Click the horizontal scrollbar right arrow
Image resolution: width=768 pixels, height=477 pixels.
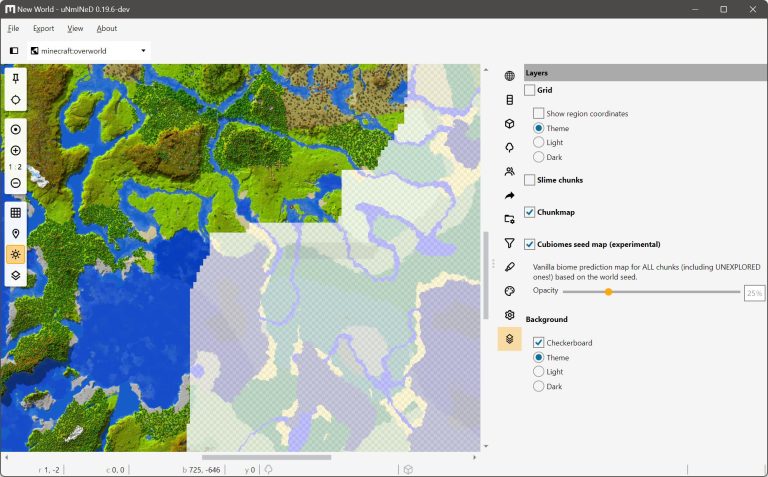[475, 457]
